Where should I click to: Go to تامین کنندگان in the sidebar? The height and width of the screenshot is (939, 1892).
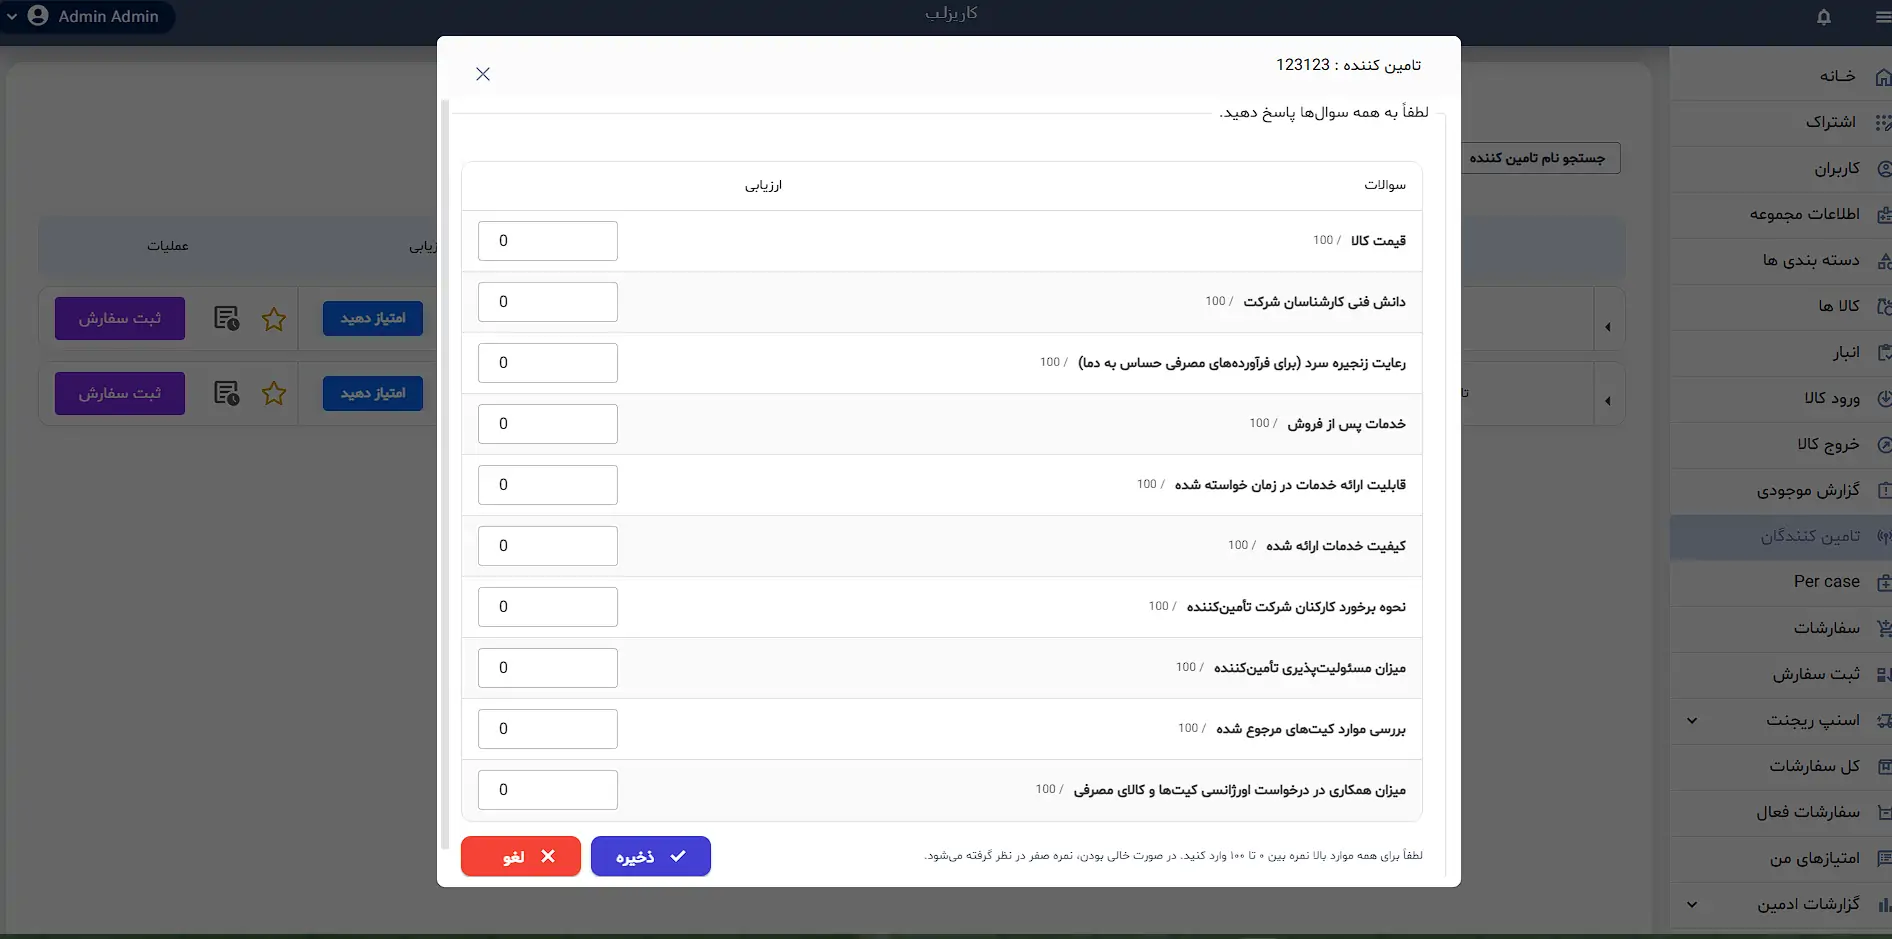pyautogui.click(x=1781, y=536)
